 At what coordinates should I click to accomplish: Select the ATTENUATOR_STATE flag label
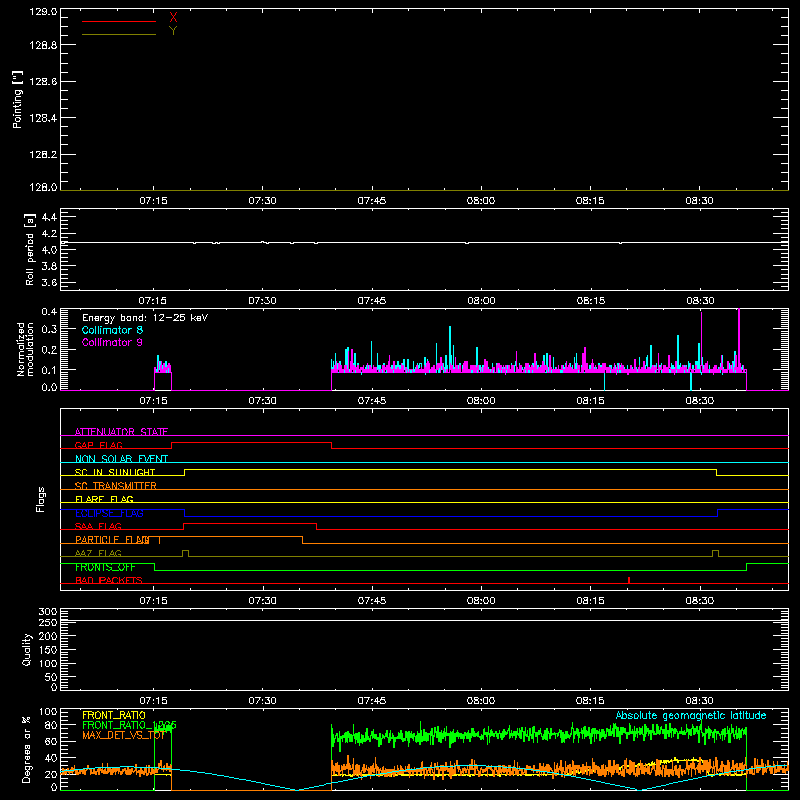121,432
